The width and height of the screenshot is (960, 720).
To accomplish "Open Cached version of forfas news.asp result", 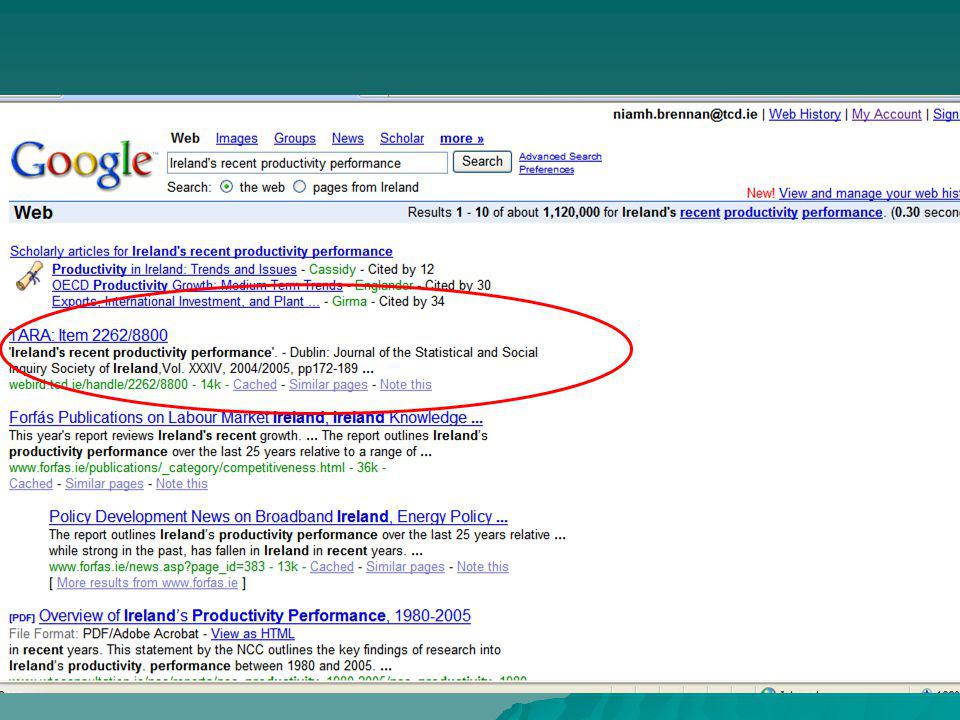I will click(x=332, y=567).
